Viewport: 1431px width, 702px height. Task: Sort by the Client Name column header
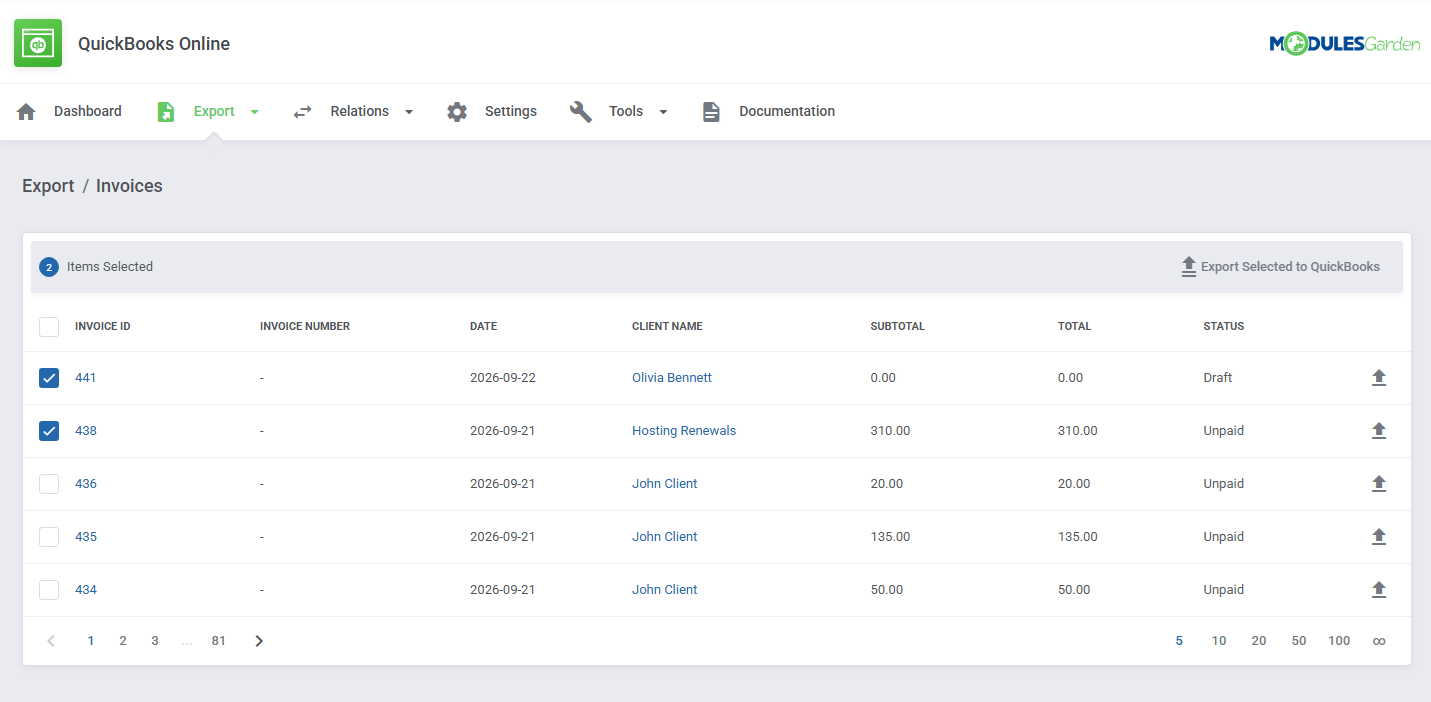click(x=667, y=326)
